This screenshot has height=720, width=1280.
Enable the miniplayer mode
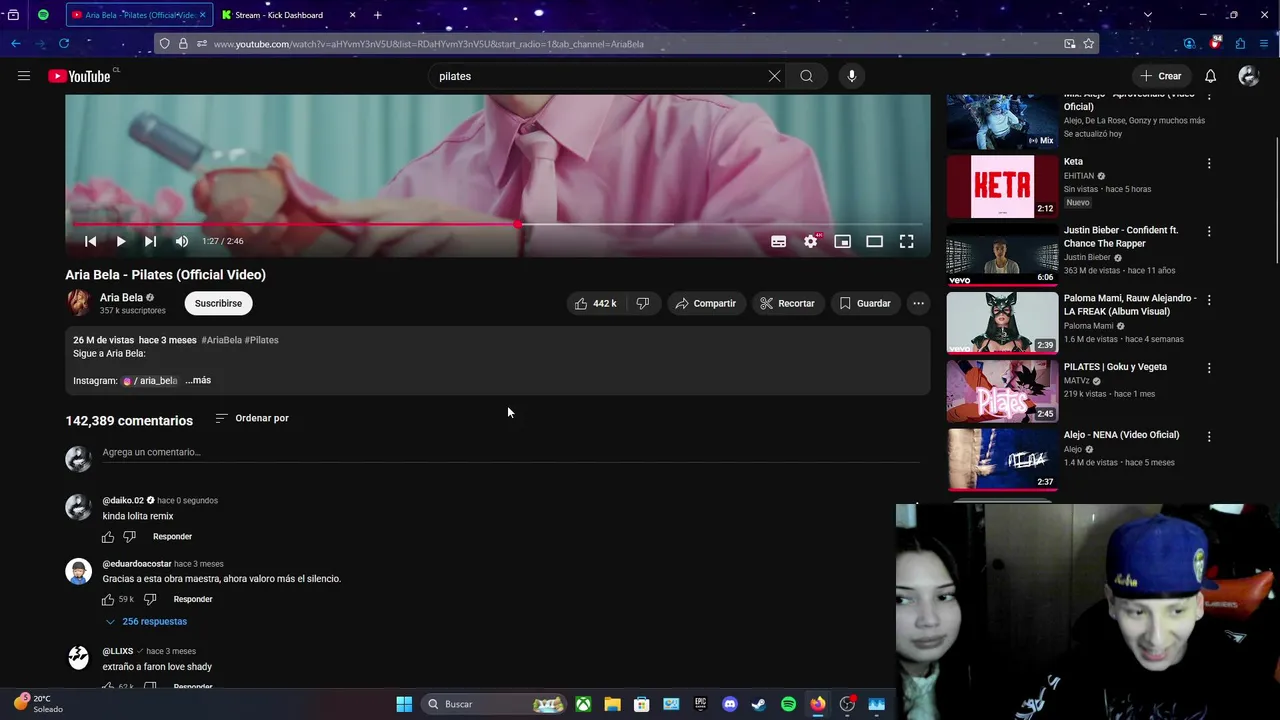(843, 241)
